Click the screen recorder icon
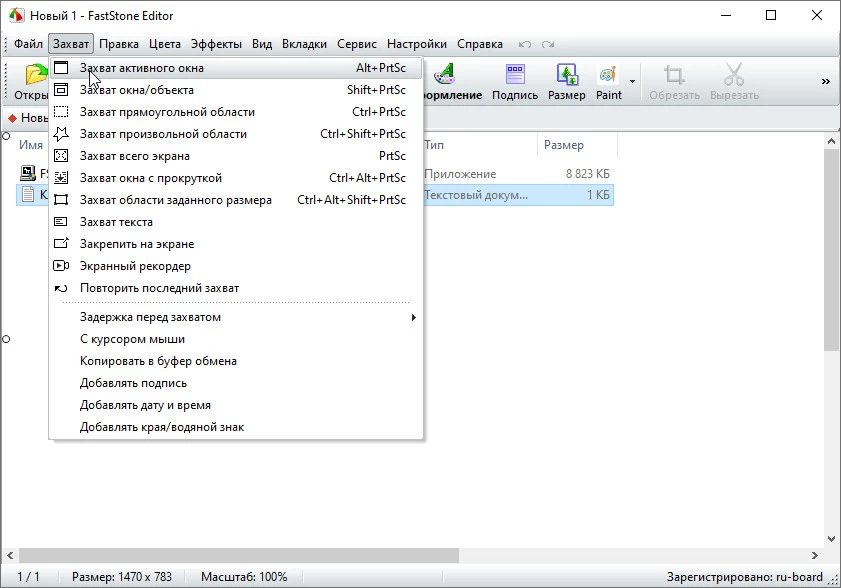The height and width of the screenshot is (588, 841). click(x=61, y=266)
